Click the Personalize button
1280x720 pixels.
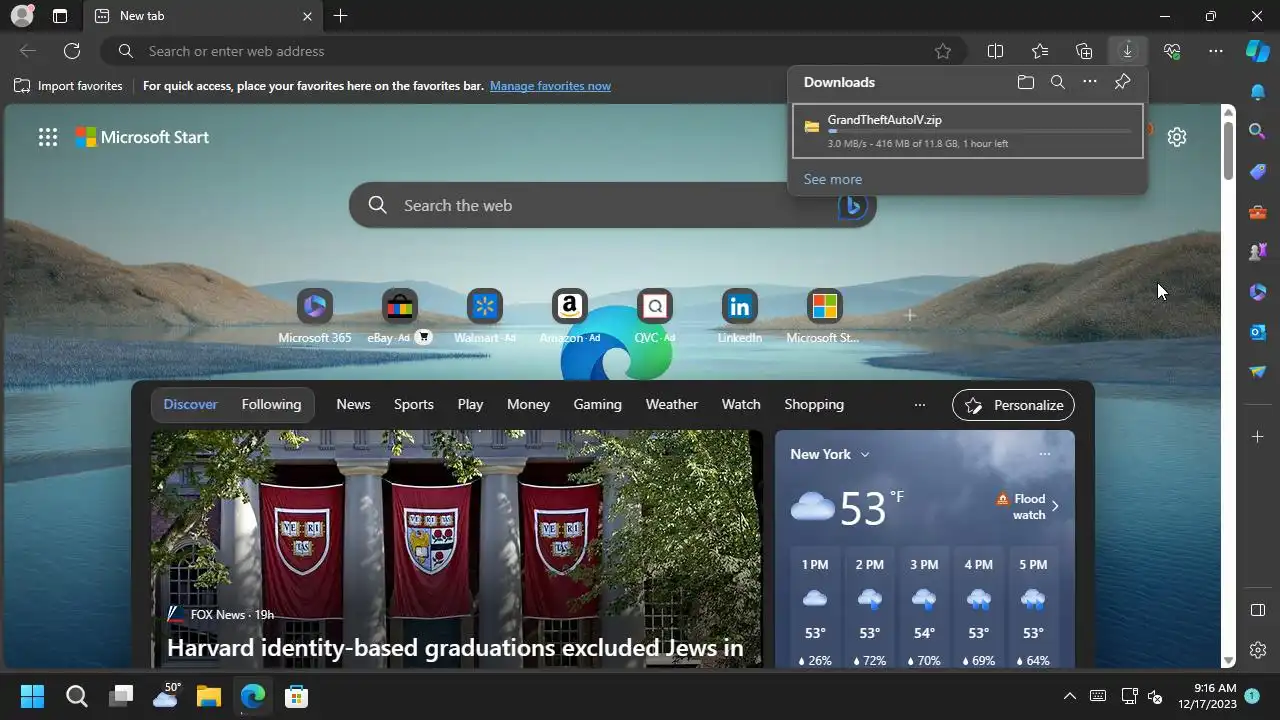click(1014, 405)
